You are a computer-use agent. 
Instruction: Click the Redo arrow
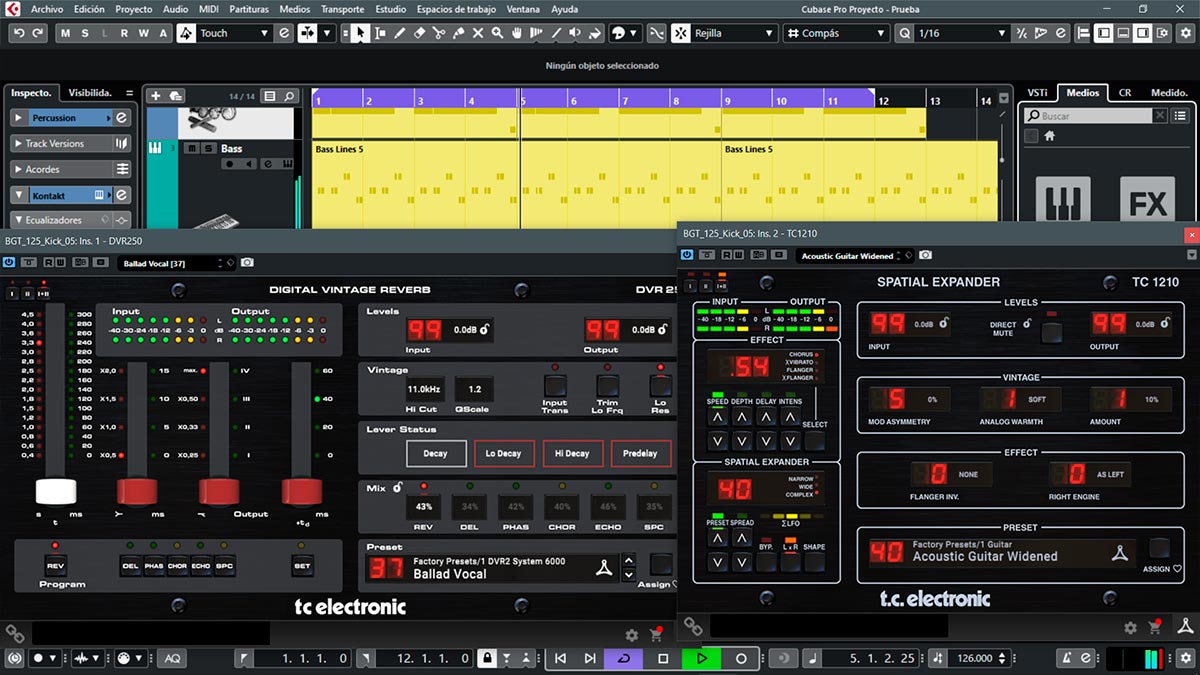(38, 33)
